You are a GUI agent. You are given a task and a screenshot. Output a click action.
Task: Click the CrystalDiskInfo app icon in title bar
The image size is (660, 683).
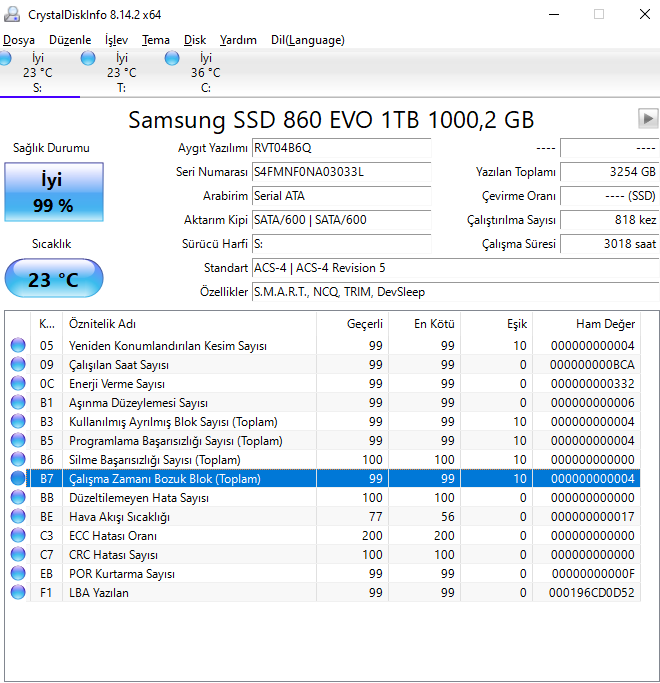tap(12, 14)
